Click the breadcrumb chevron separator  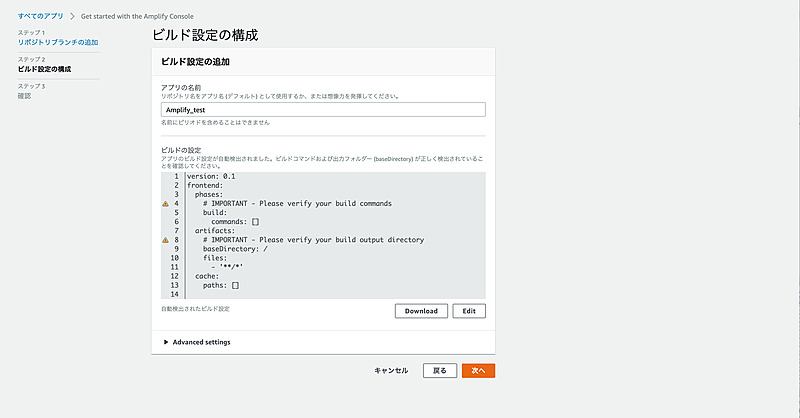[x=72, y=16]
